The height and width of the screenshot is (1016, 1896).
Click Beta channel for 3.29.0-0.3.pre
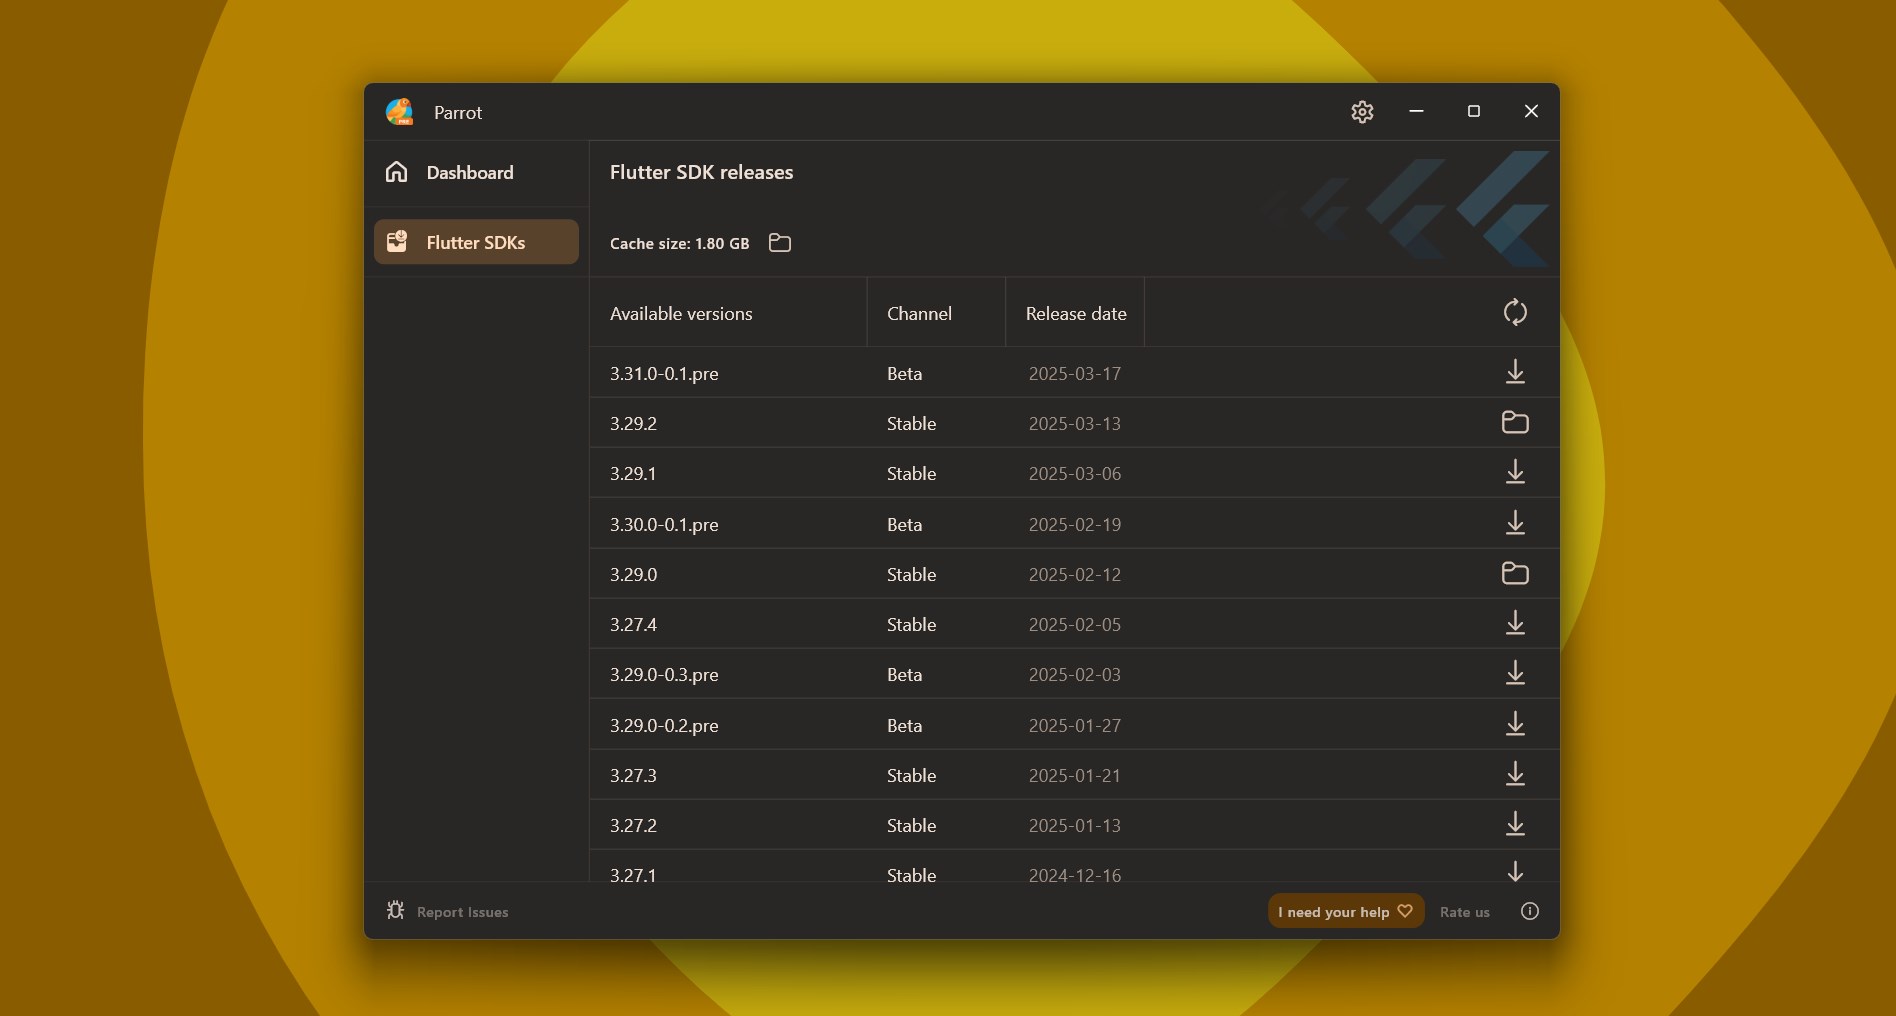[x=904, y=675]
